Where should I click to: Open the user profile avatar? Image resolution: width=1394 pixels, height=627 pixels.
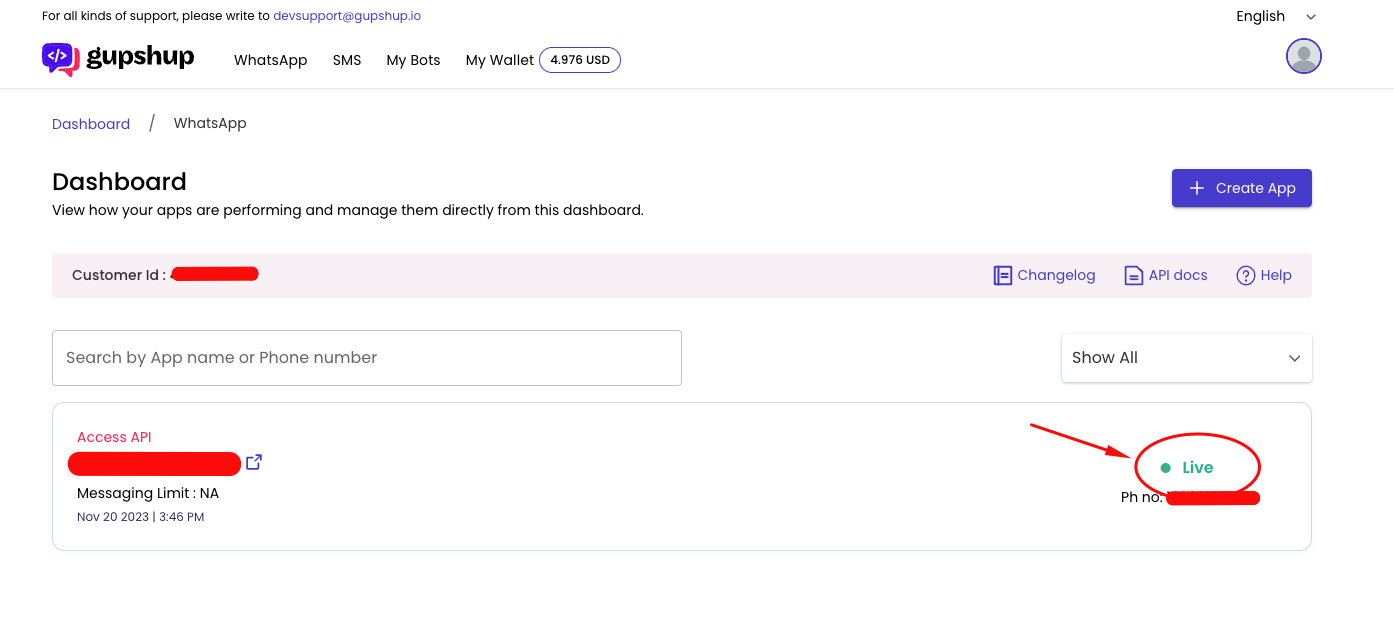tap(1304, 56)
